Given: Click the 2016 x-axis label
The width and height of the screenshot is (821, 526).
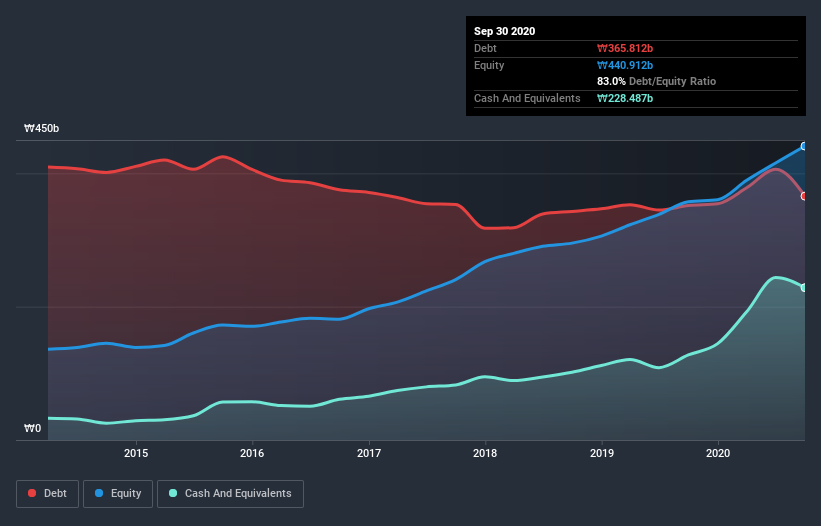Looking at the screenshot, I should pyautogui.click(x=252, y=453).
